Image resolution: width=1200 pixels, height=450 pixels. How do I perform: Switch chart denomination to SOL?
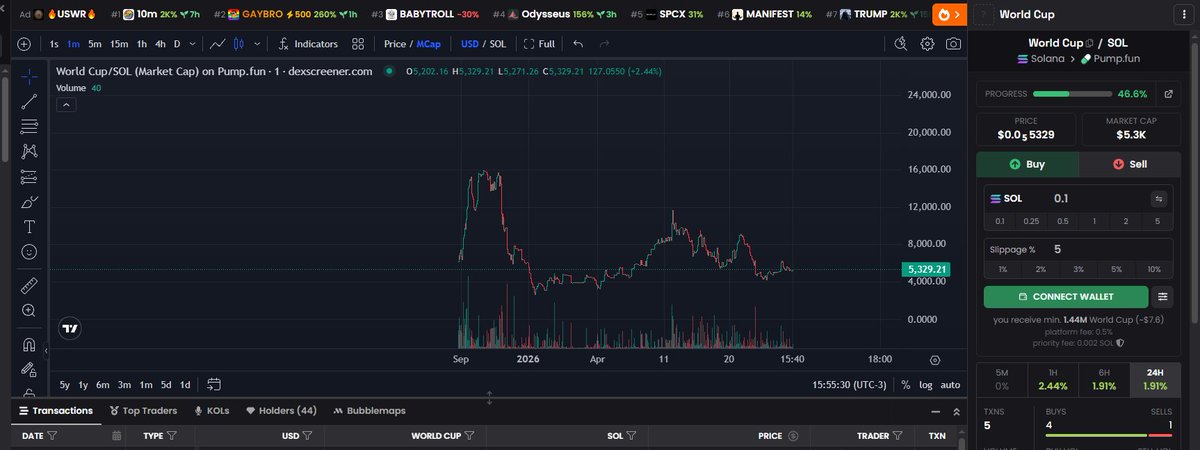coord(497,44)
